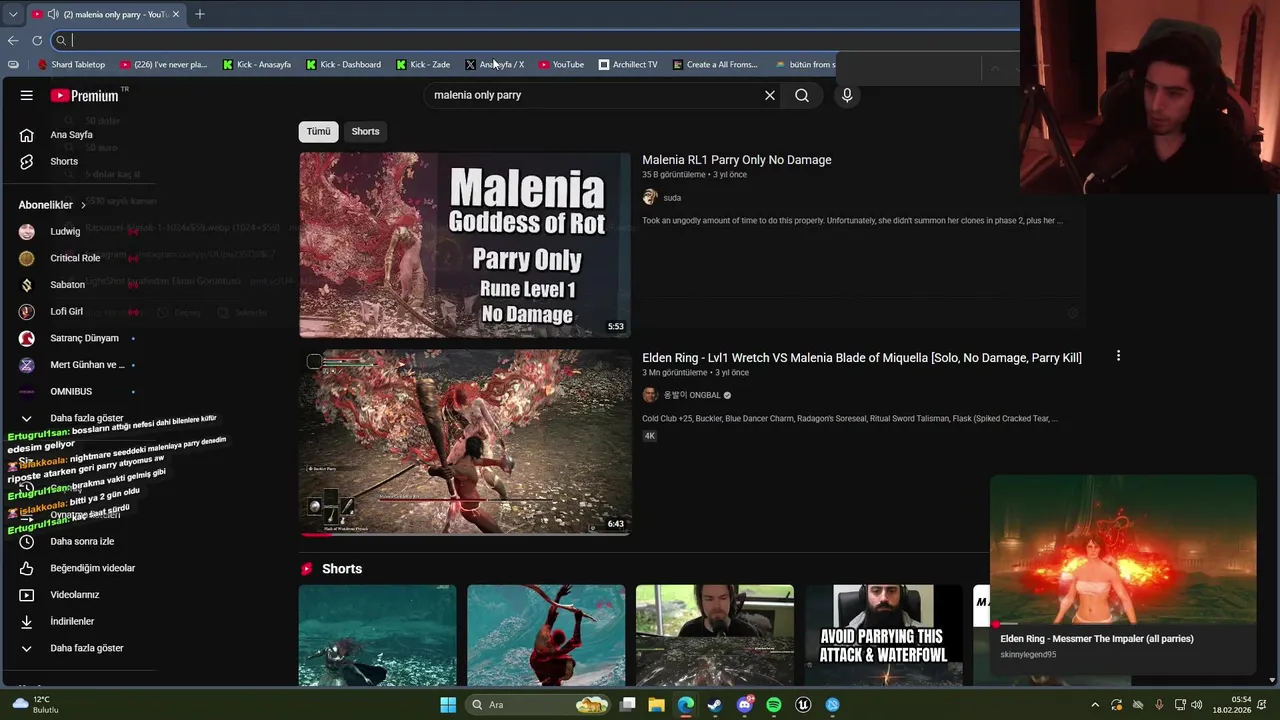
Task: Click the ONGBAL channel avatar
Action: pyautogui.click(x=650, y=395)
